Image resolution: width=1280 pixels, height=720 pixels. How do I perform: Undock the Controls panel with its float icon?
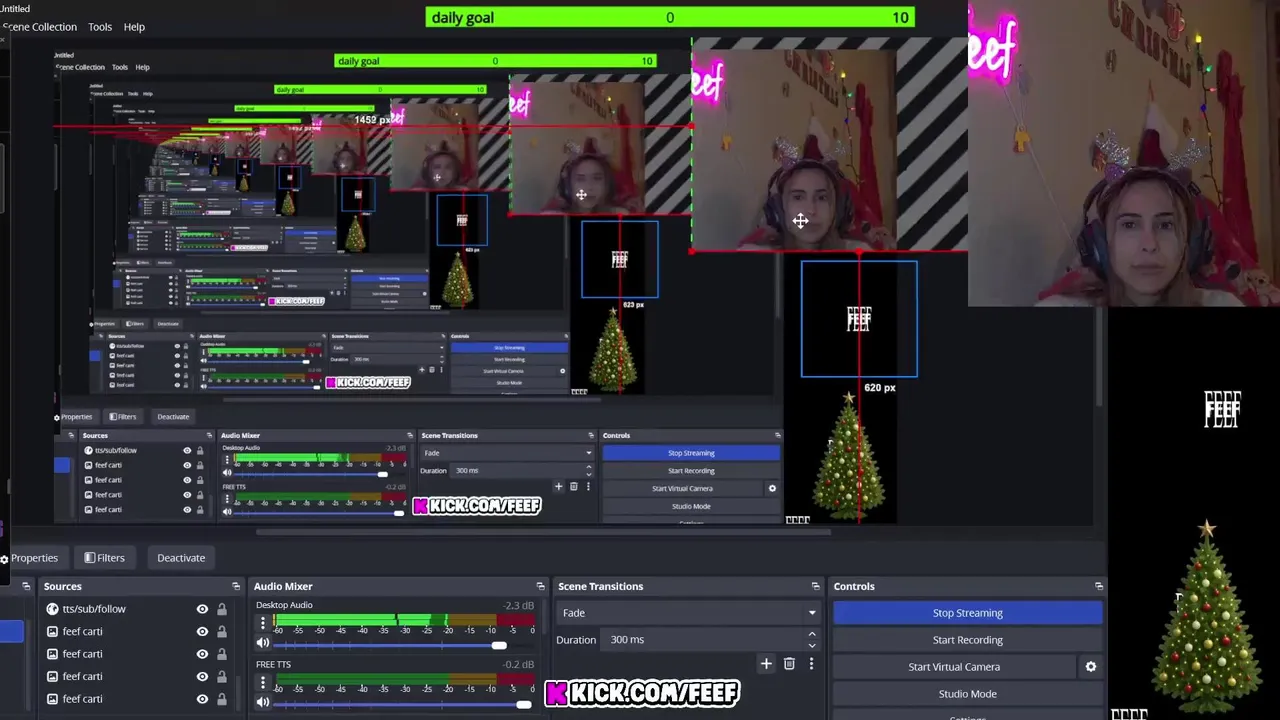1098,586
